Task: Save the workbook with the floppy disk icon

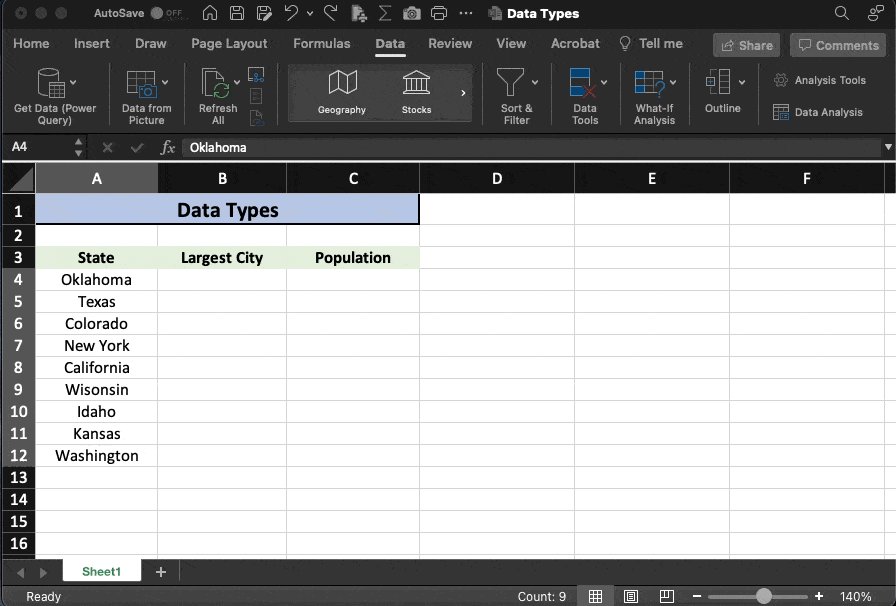Action: pos(237,13)
